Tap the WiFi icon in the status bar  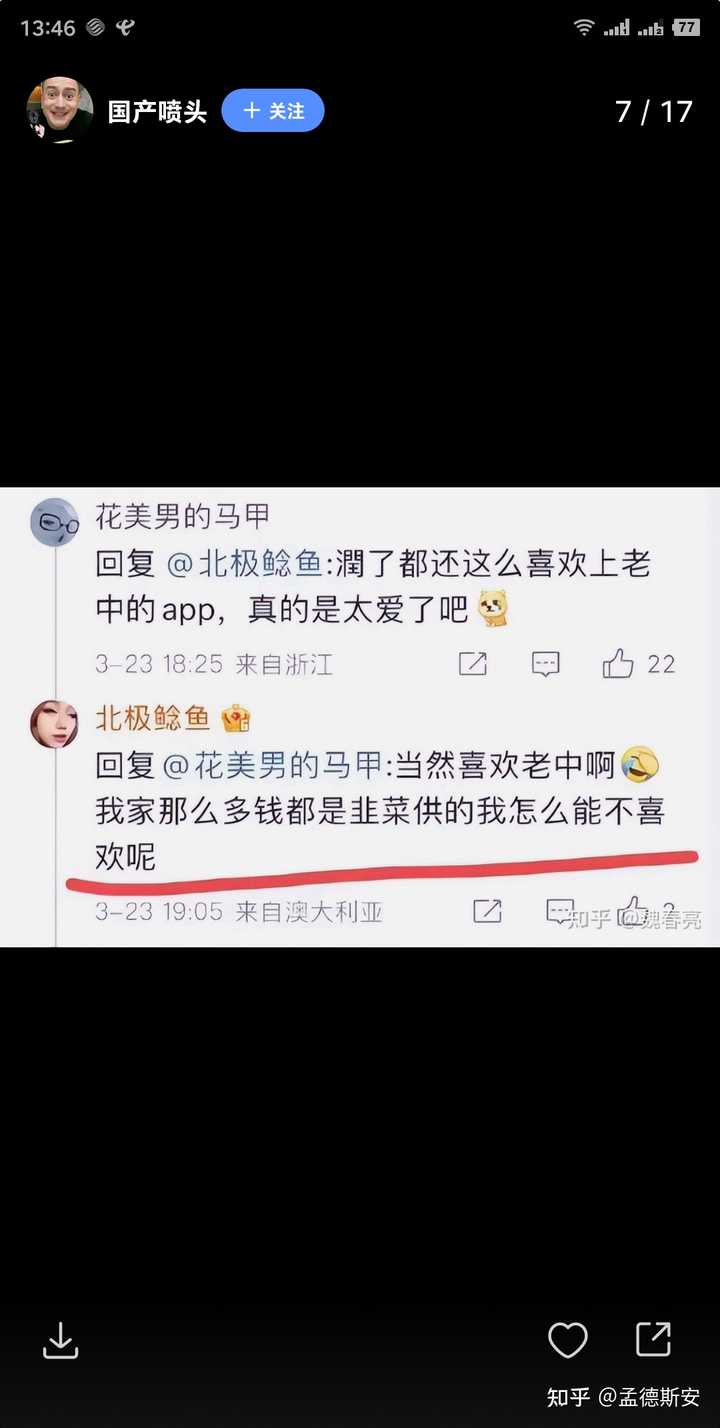[x=584, y=27]
